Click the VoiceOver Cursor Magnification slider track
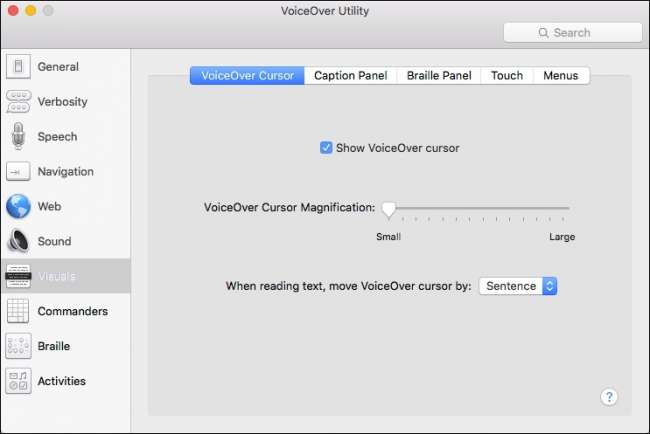Image resolution: width=650 pixels, height=434 pixels. (x=478, y=208)
